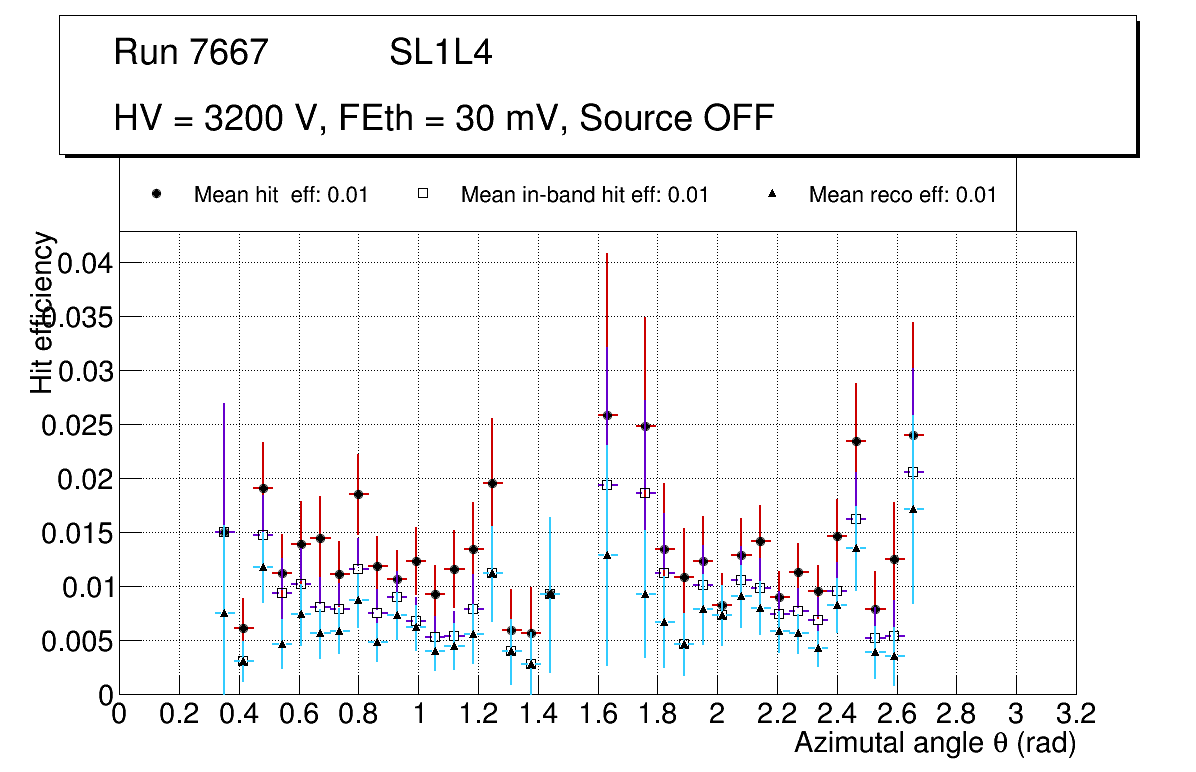Click the 'Azimutal angle θ (rad)' x-axis title
This screenshot has width=1196, height=772.
(x=935, y=743)
